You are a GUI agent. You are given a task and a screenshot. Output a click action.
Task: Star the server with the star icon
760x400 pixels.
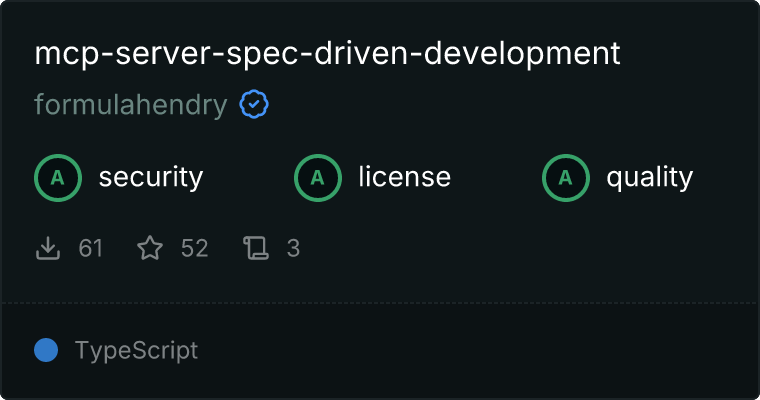point(150,248)
